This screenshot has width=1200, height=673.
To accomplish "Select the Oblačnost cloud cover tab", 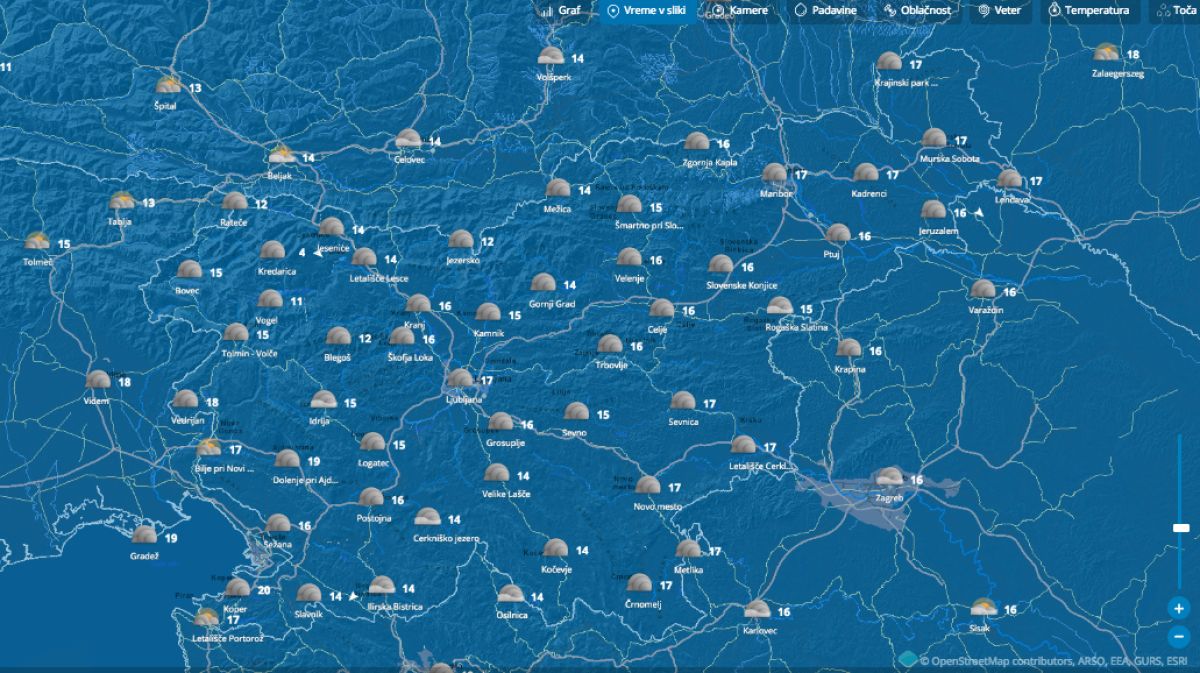I will pyautogui.click(x=918, y=11).
